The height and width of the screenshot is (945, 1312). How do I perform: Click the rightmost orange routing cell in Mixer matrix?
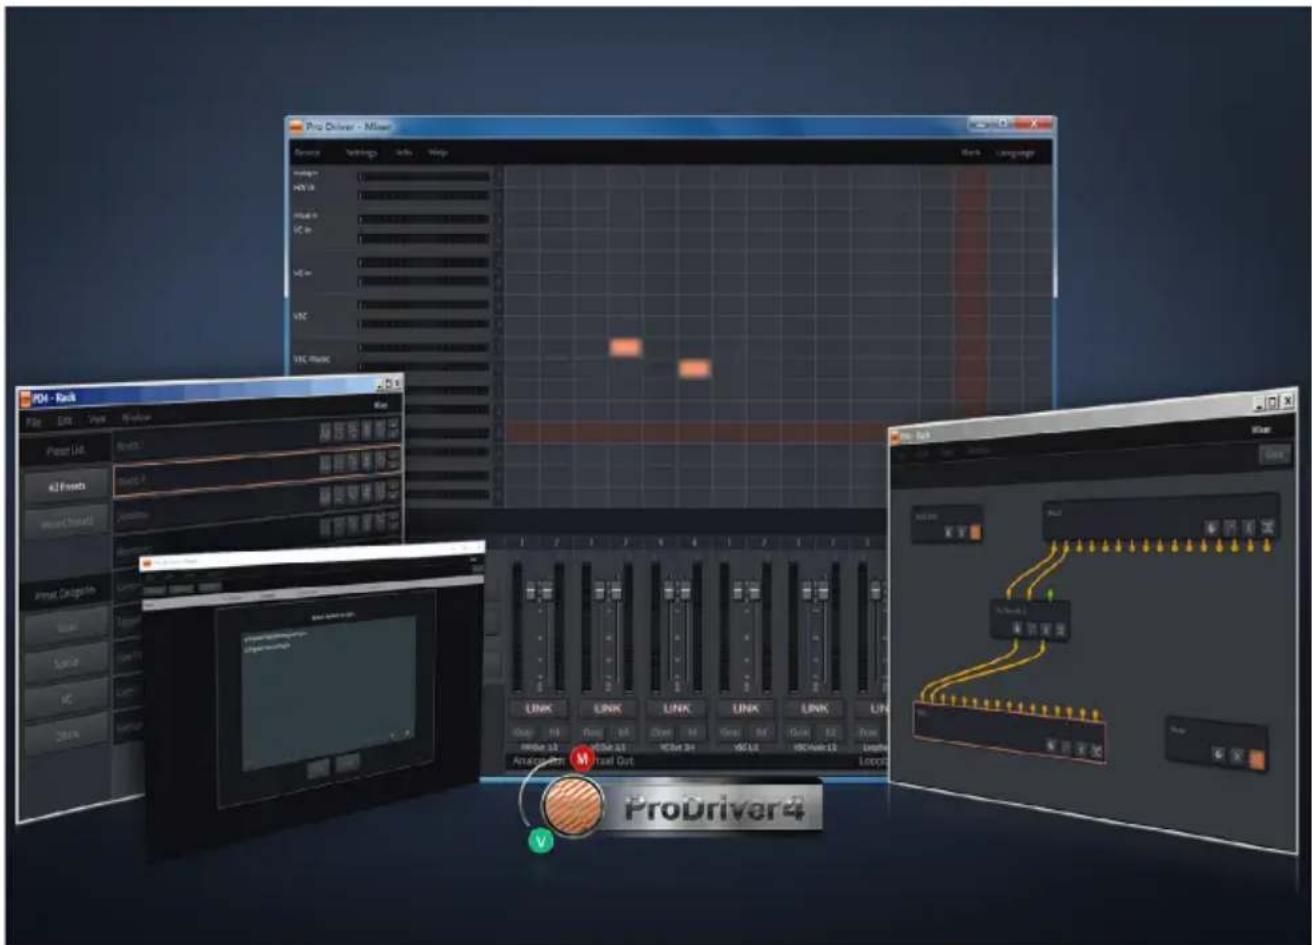tap(695, 368)
